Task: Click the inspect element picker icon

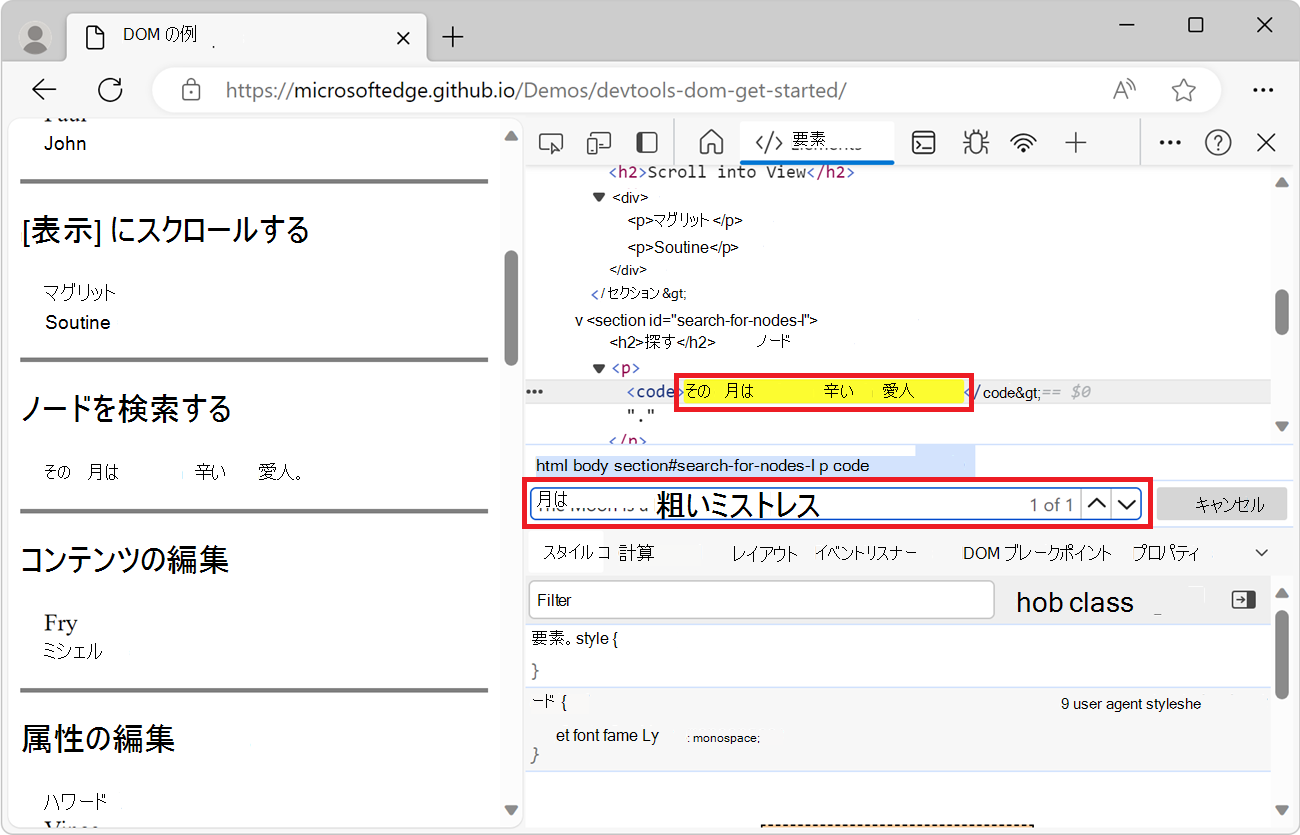Action: pos(551,143)
